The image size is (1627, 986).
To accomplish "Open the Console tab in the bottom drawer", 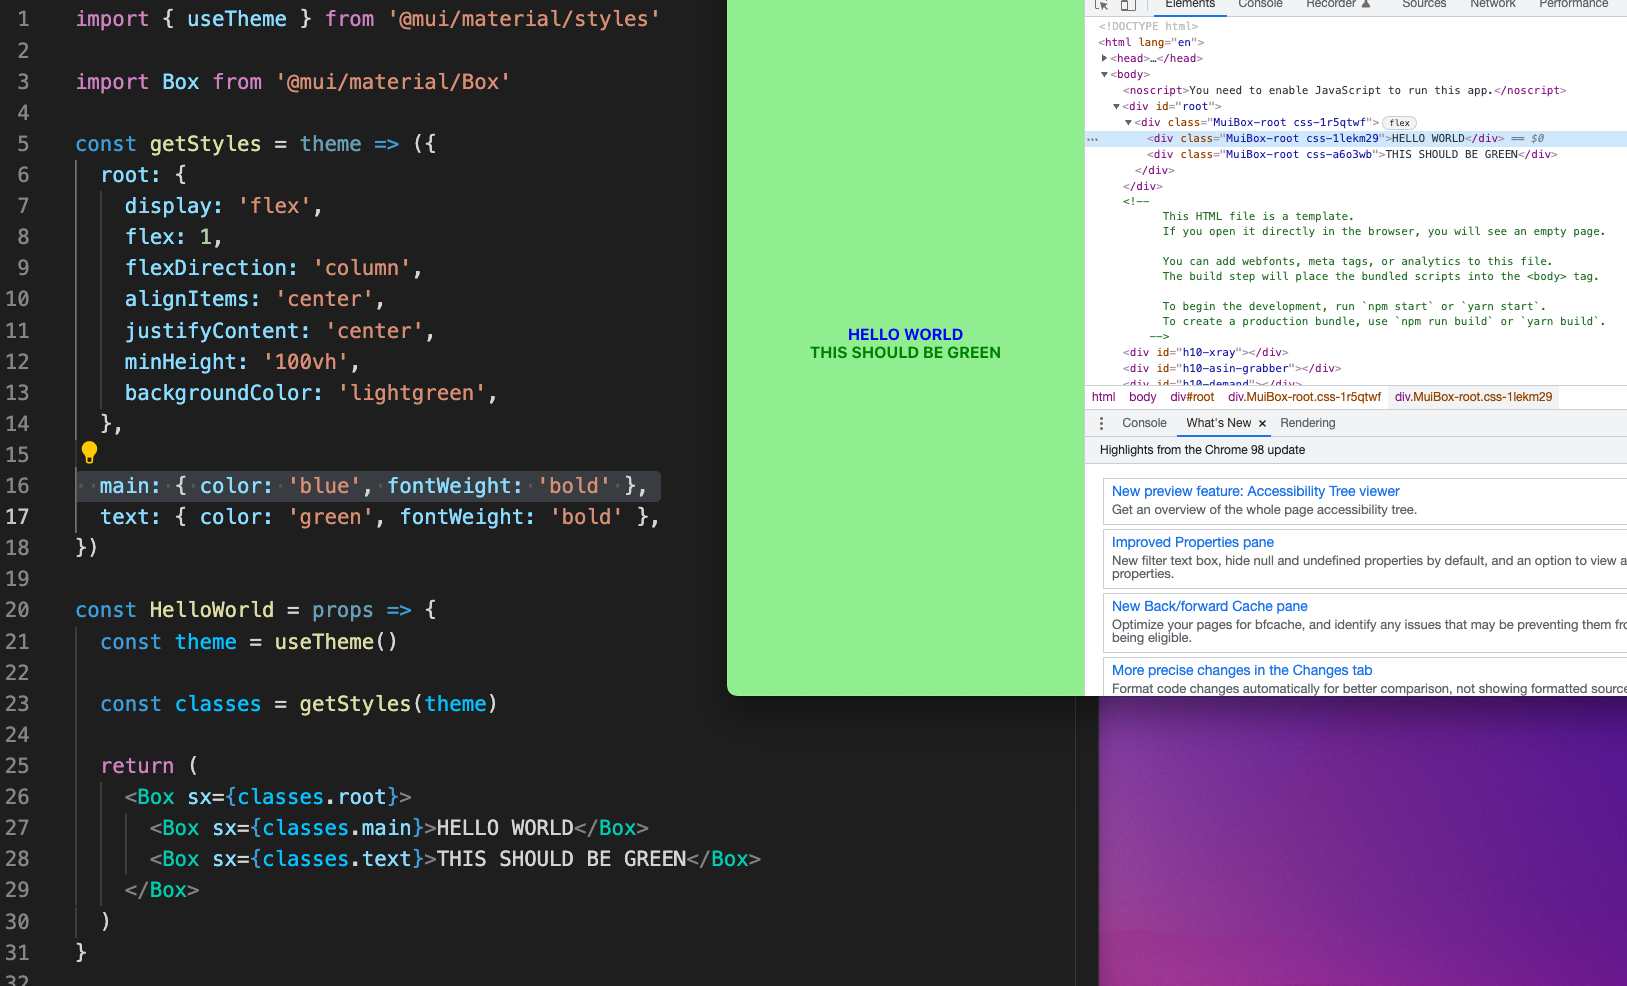I will click(1144, 423).
